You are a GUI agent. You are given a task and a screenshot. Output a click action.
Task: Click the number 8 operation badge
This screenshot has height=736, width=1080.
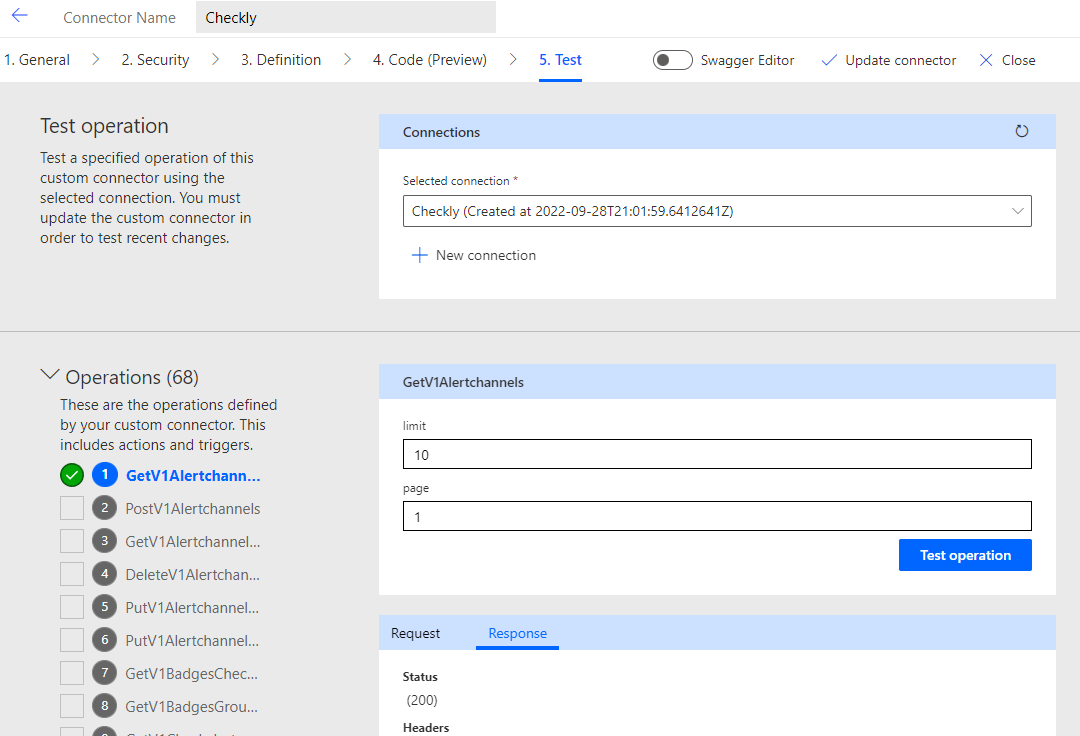pyautogui.click(x=105, y=706)
